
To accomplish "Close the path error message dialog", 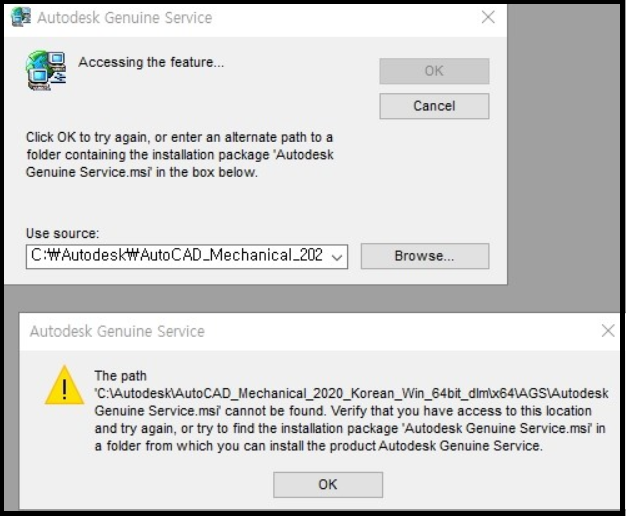I will pos(607,331).
